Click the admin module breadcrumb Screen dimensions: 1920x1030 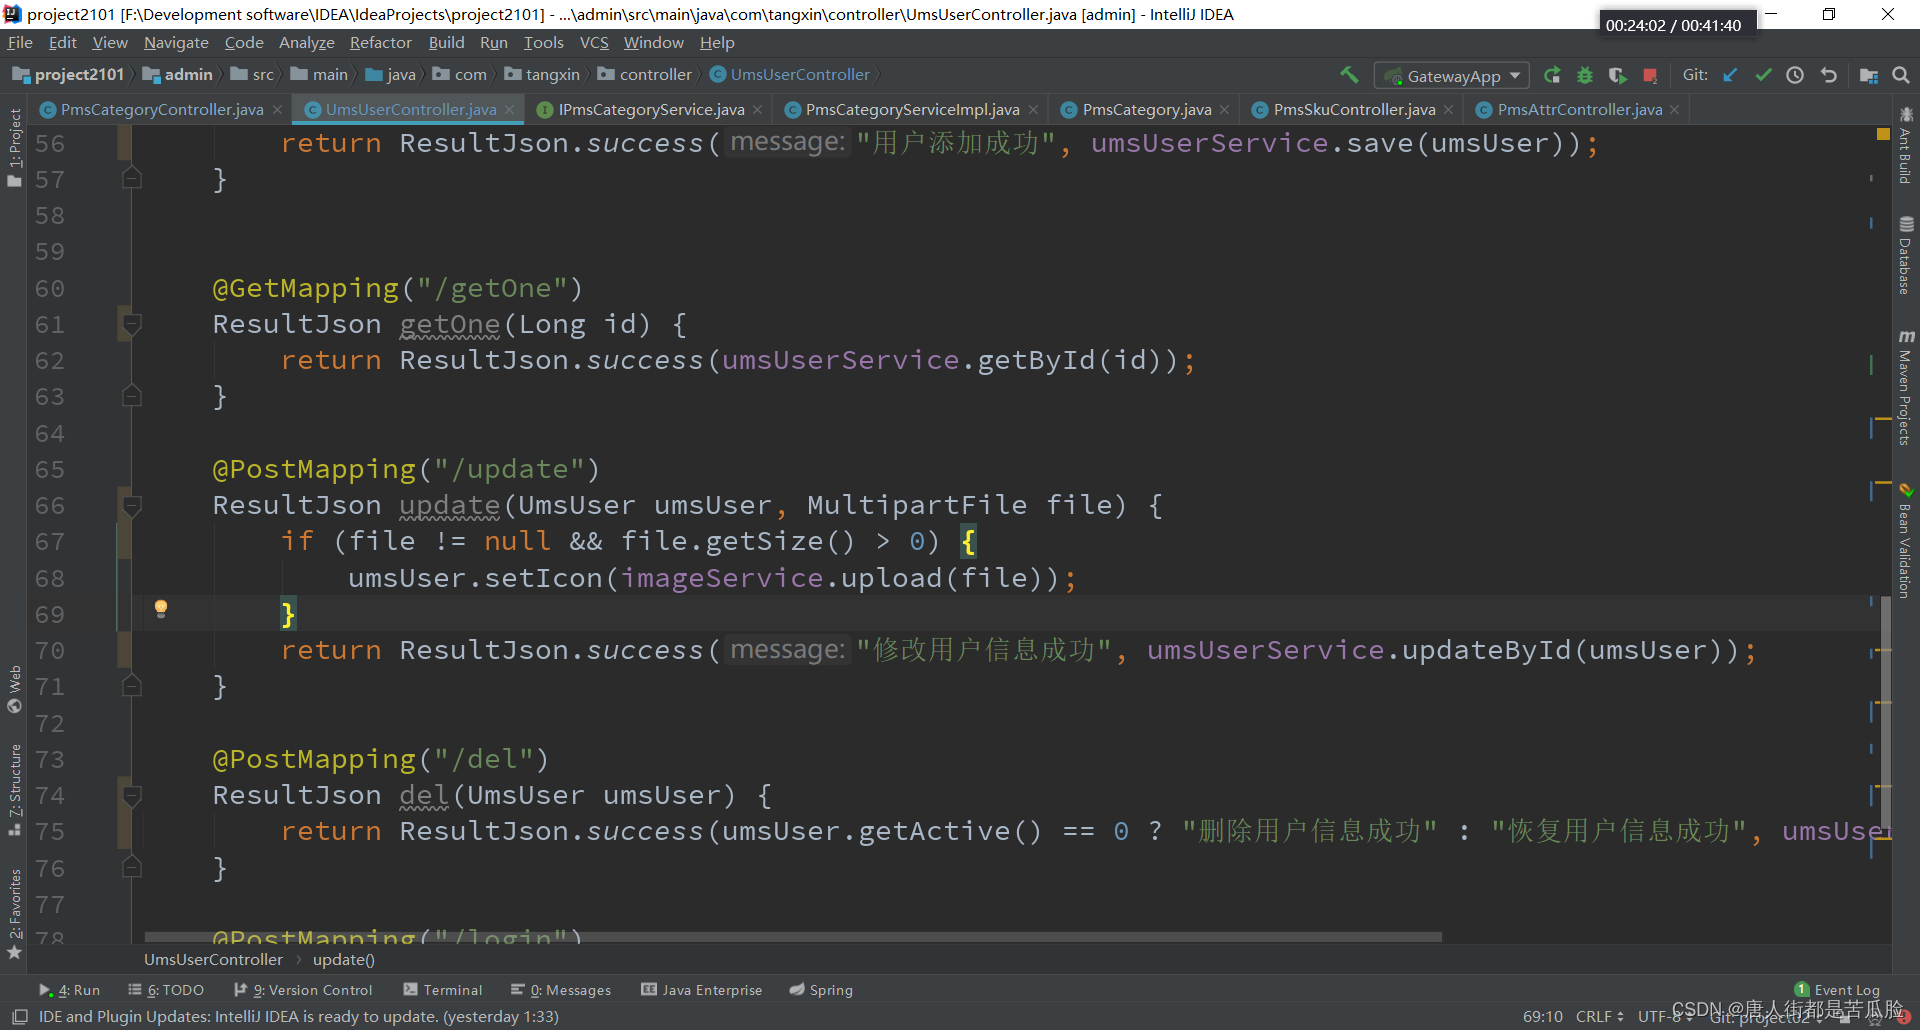point(178,75)
